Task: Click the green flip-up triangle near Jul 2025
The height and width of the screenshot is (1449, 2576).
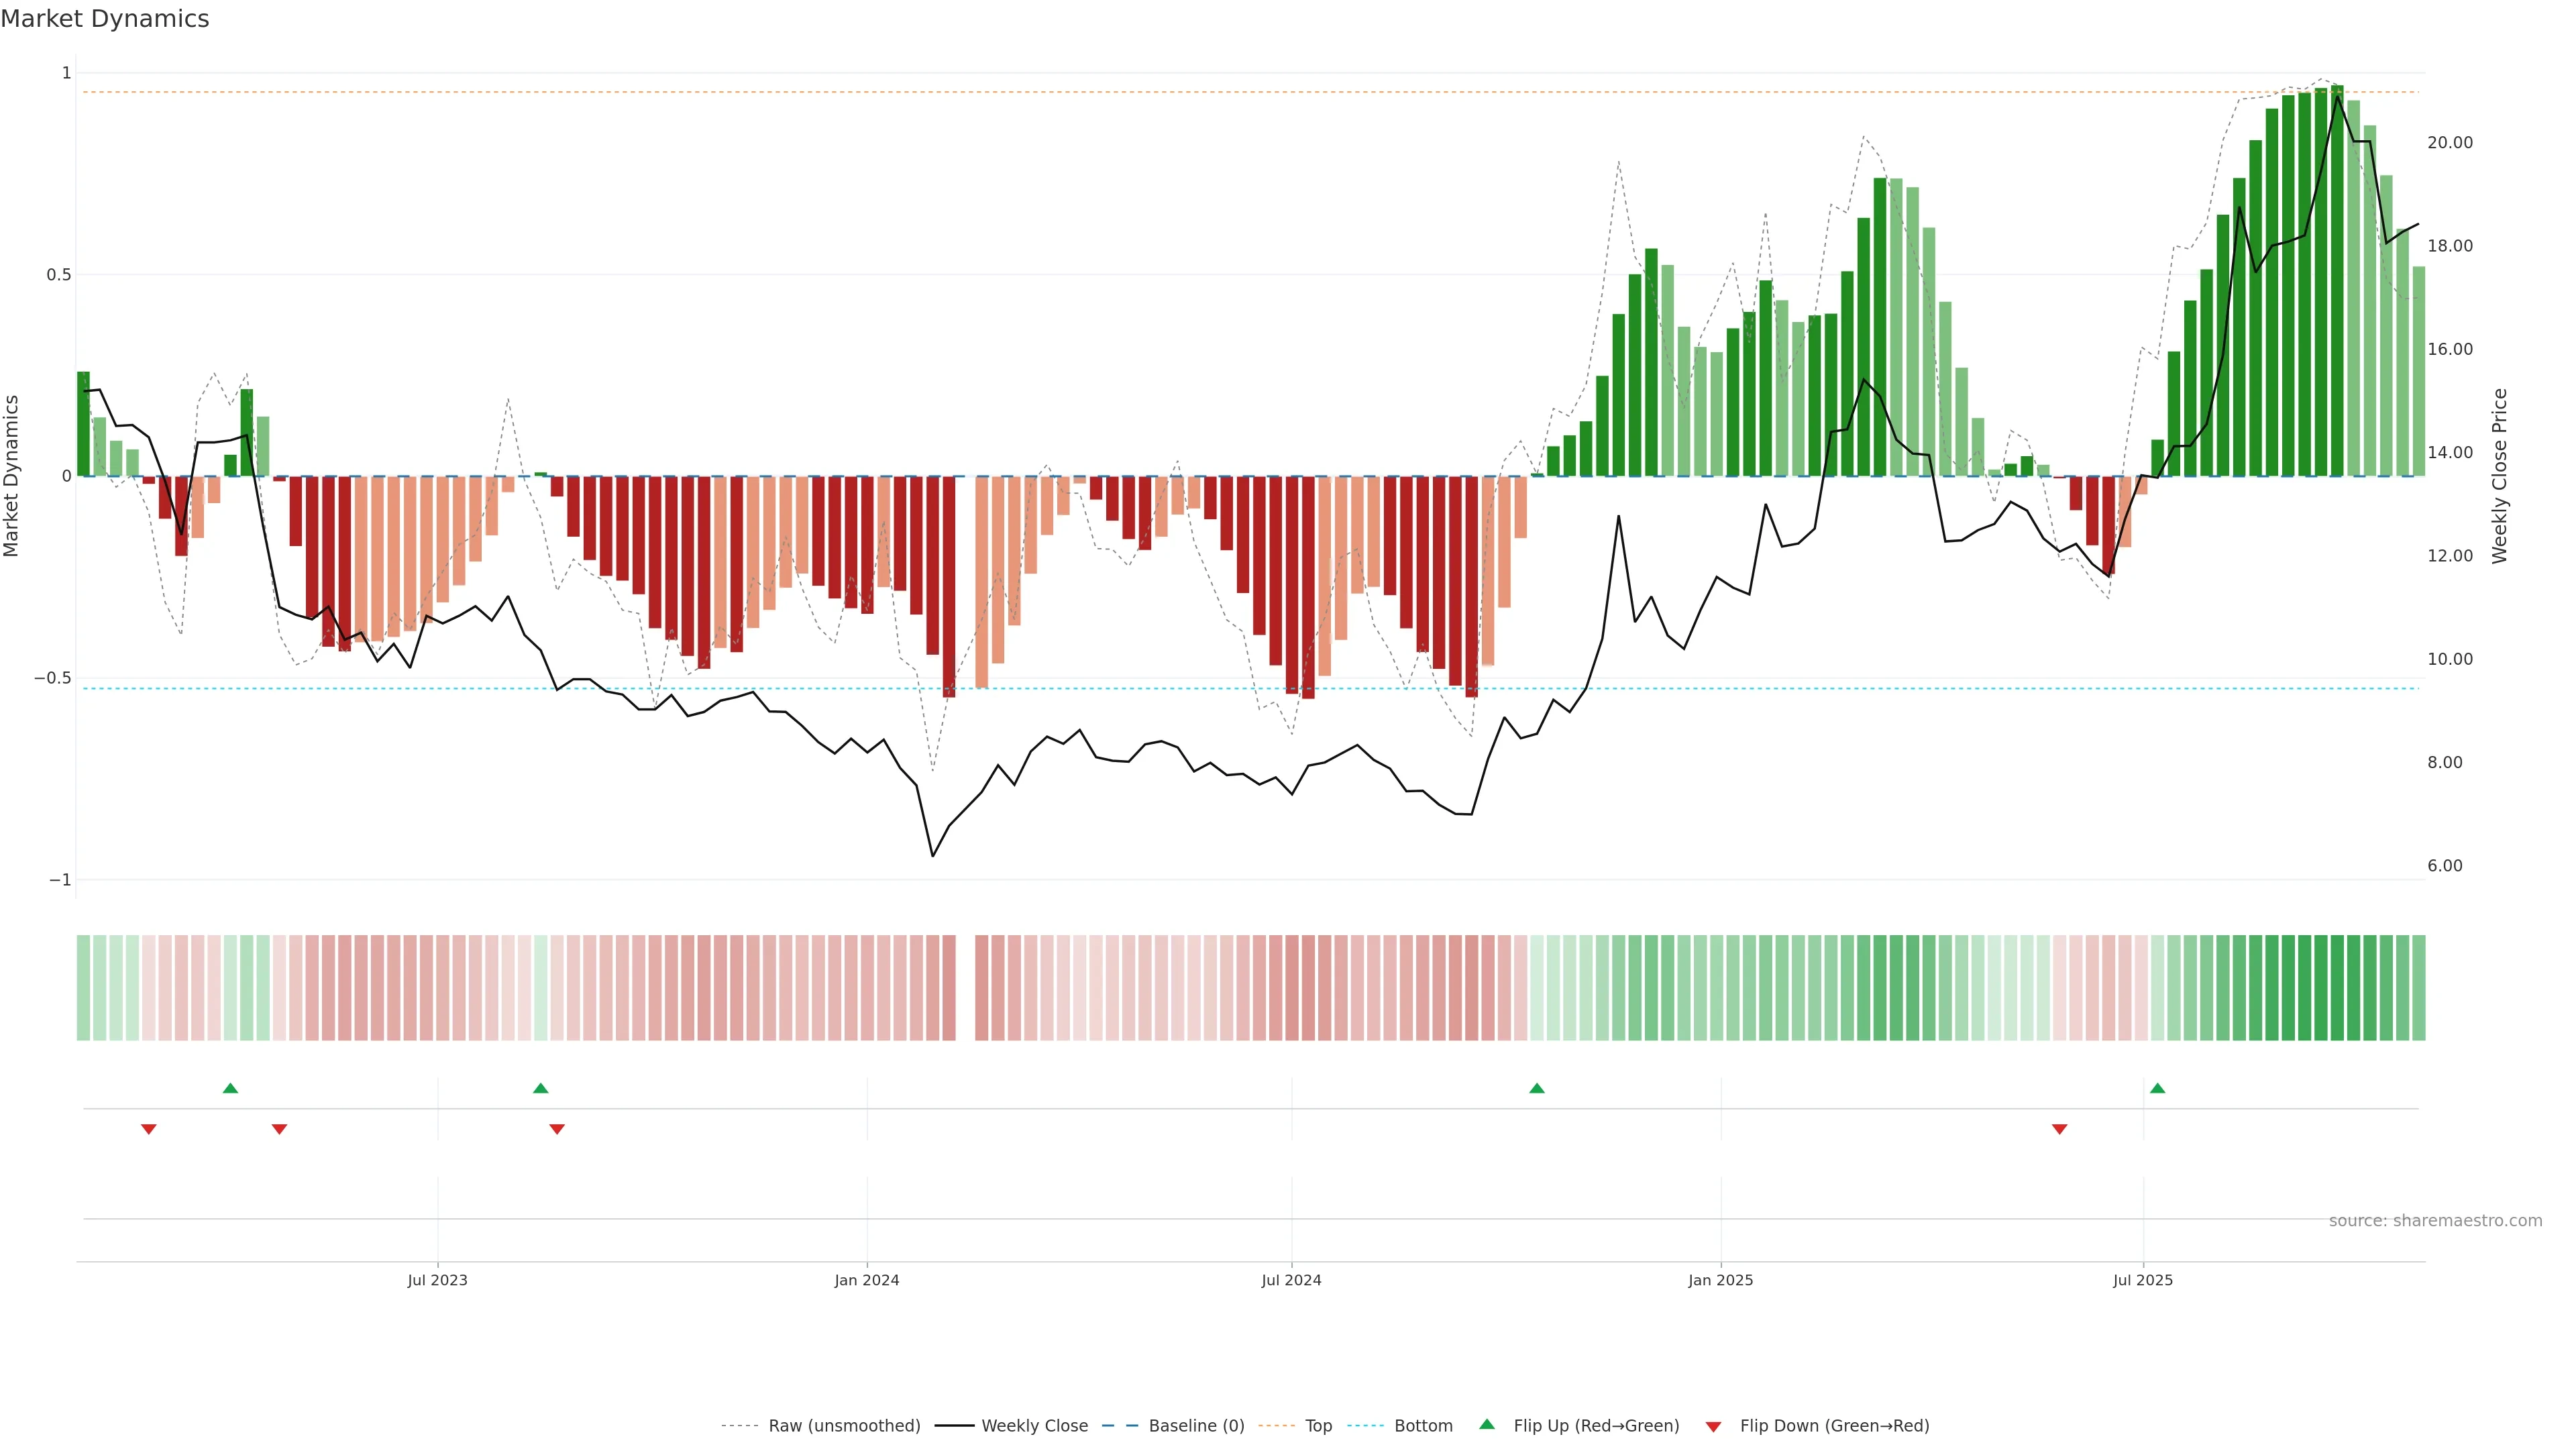Action: point(2157,1088)
